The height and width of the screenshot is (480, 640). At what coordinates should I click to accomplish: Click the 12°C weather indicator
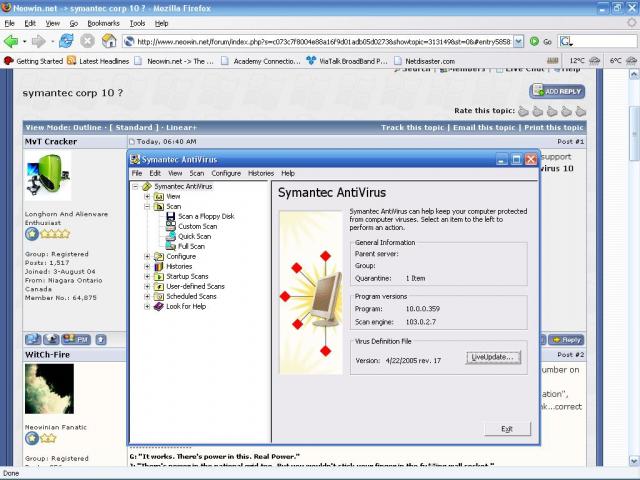[x=584, y=61]
